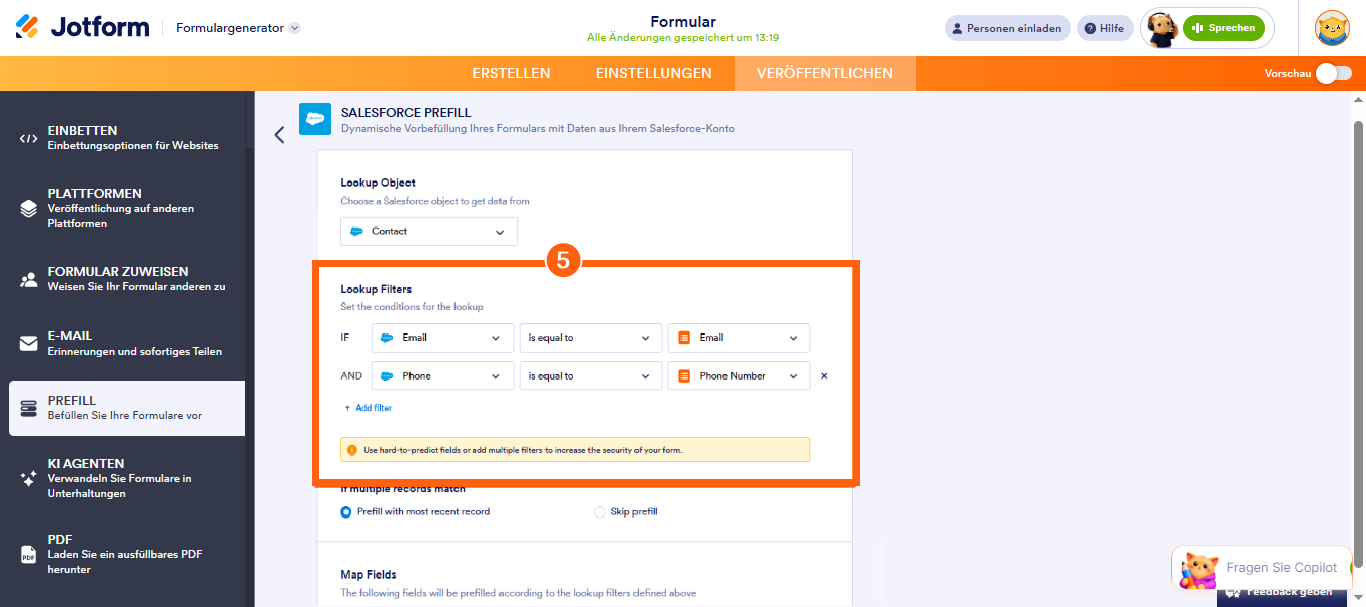Go back using the left arrow
Screen dimensions: 1366x607
click(279, 134)
